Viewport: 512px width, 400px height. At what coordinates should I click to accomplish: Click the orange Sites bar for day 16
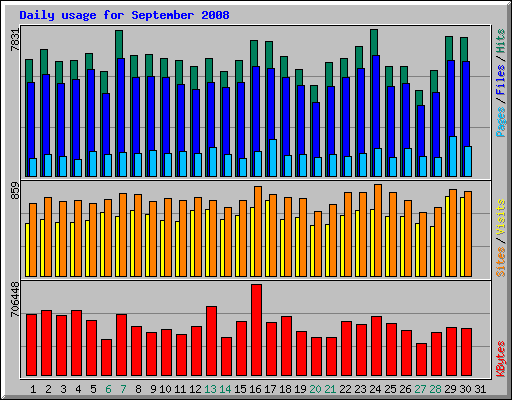258,231
